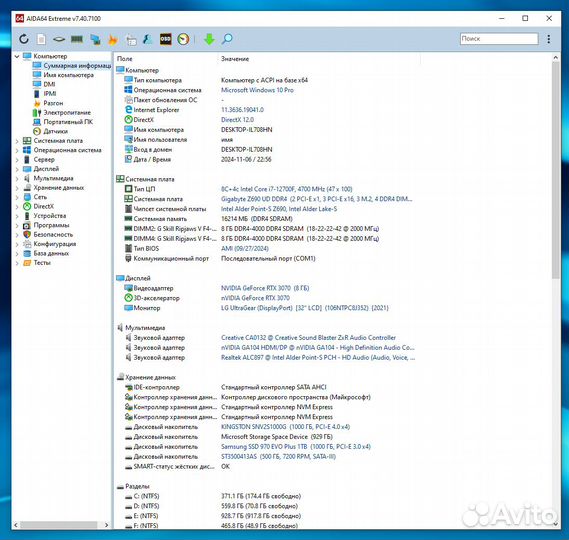Expand the Дисплей tree node

[17, 169]
